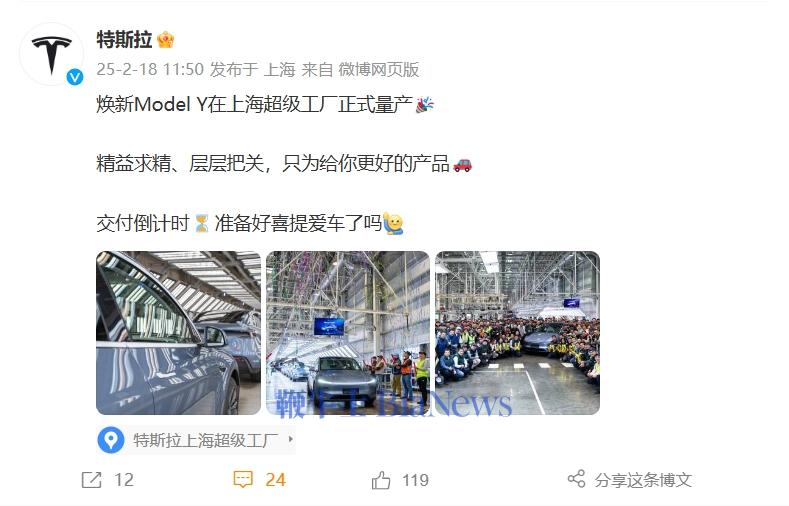Click the share icon before 分享这条博文
The image size is (789, 506).
pyautogui.click(x=576, y=479)
